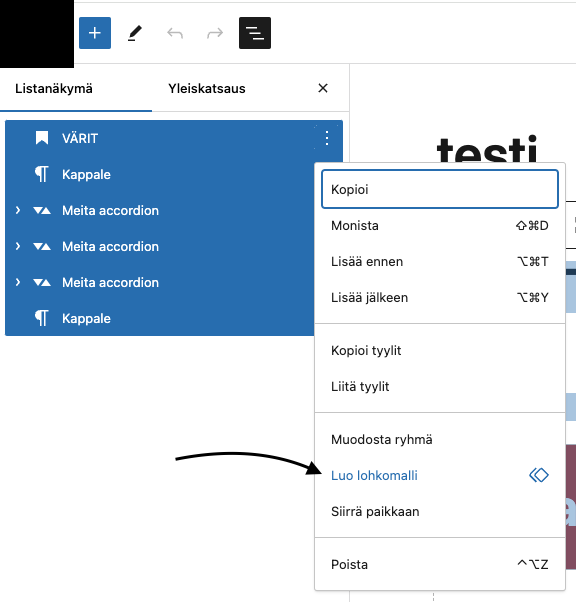576x602 pixels.
Task: Open options three-dot menu for VÄRIT
Action: pyautogui.click(x=327, y=138)
